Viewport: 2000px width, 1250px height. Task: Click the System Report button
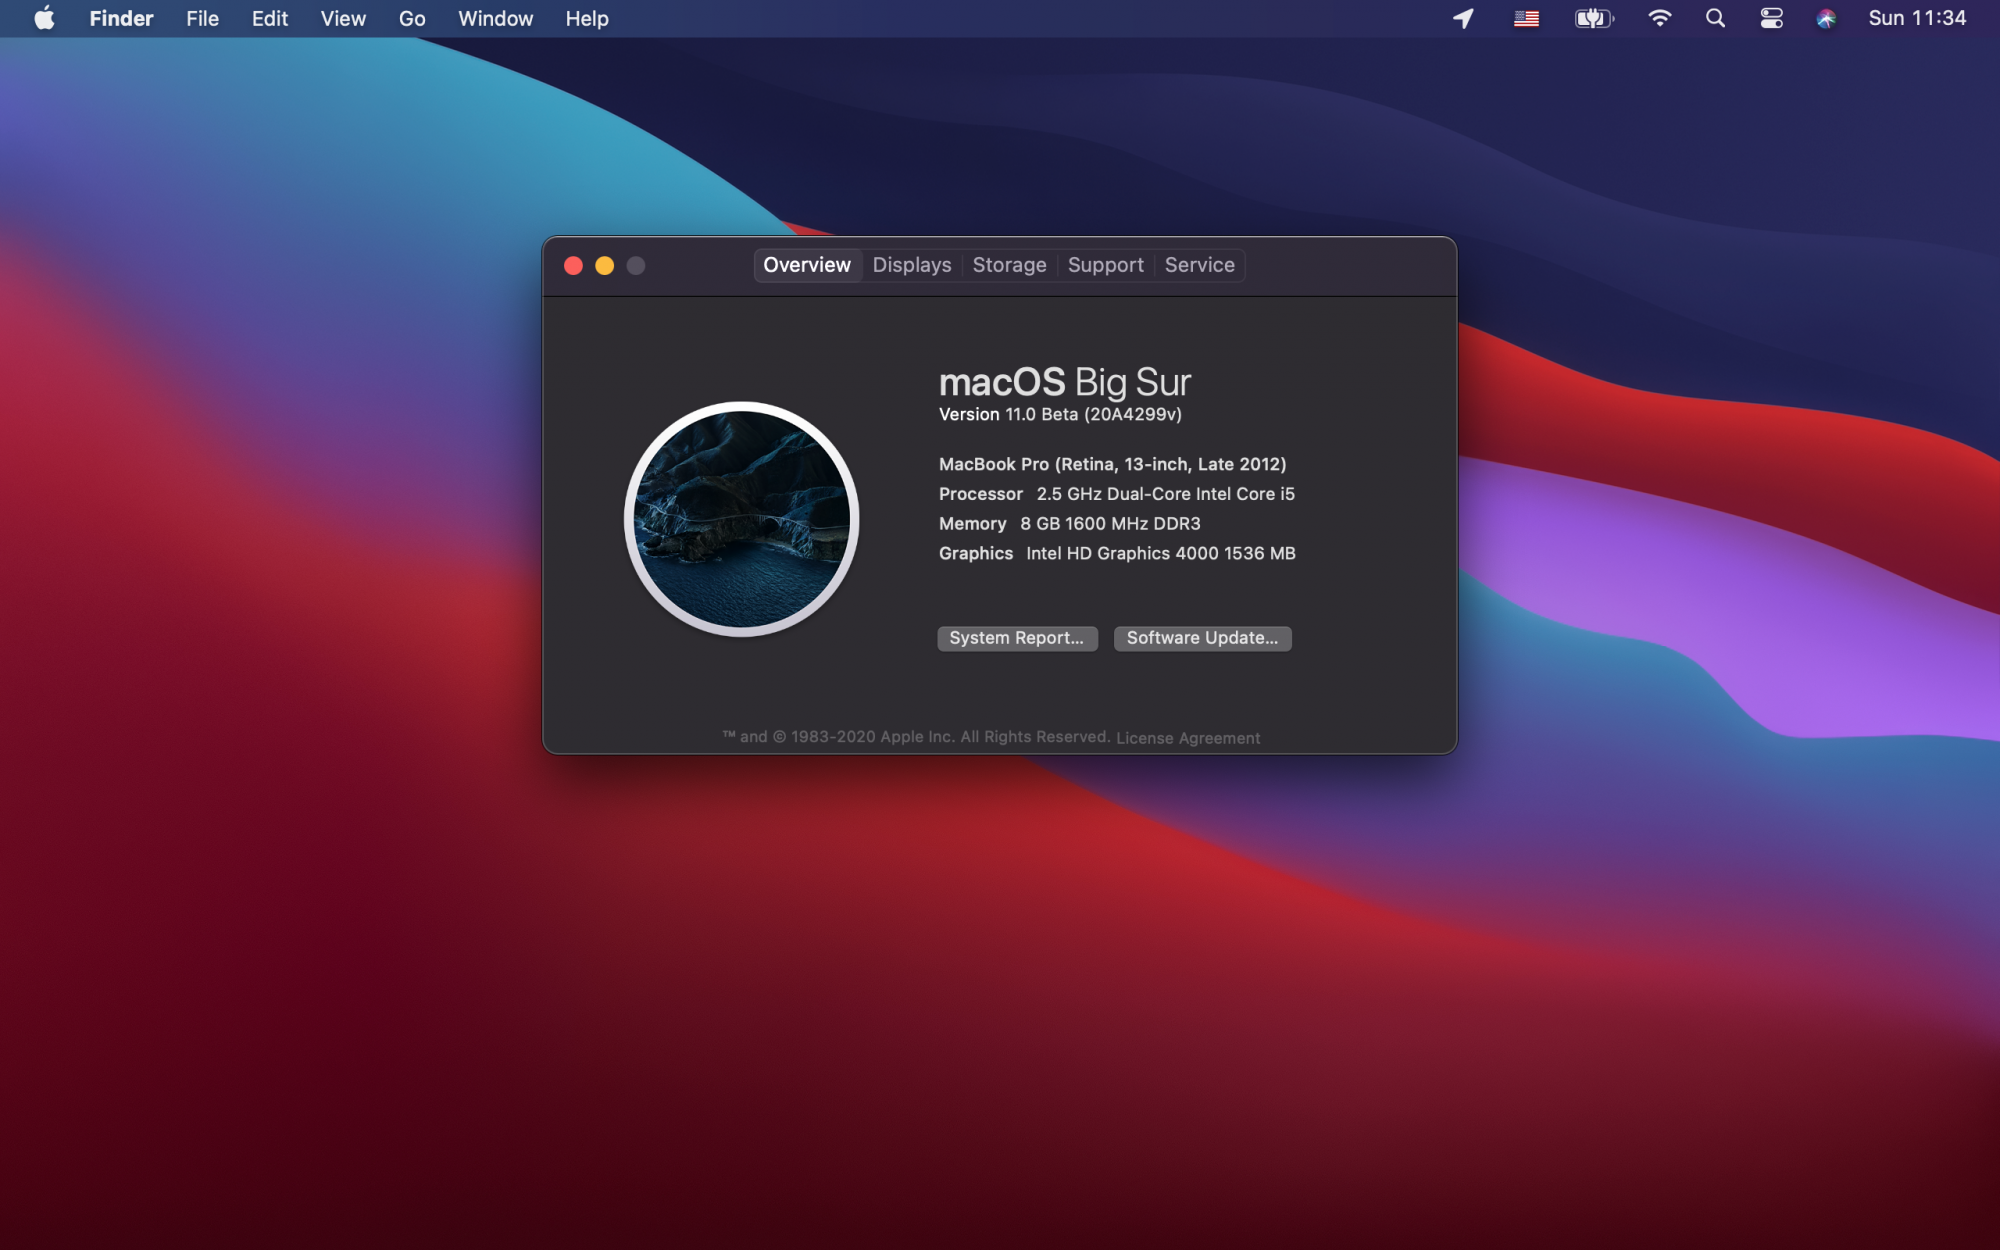1016,638
